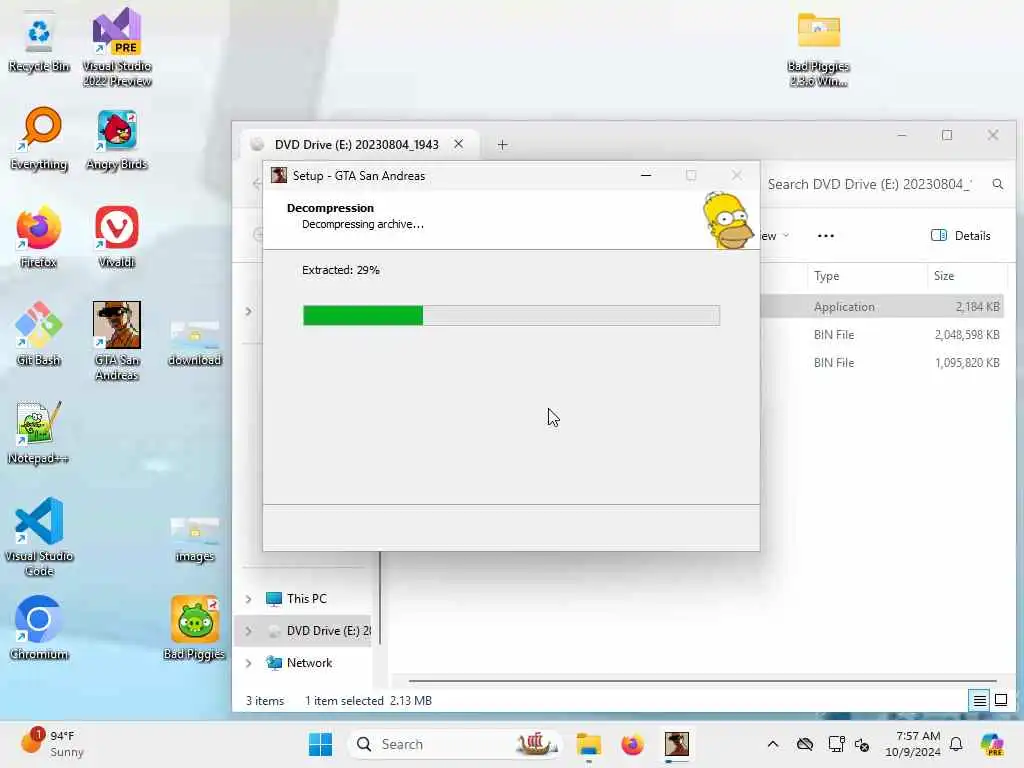Minimize the Setup - GTA San Andreas window
Screen dimensions: 1024x768
[646, 175]
